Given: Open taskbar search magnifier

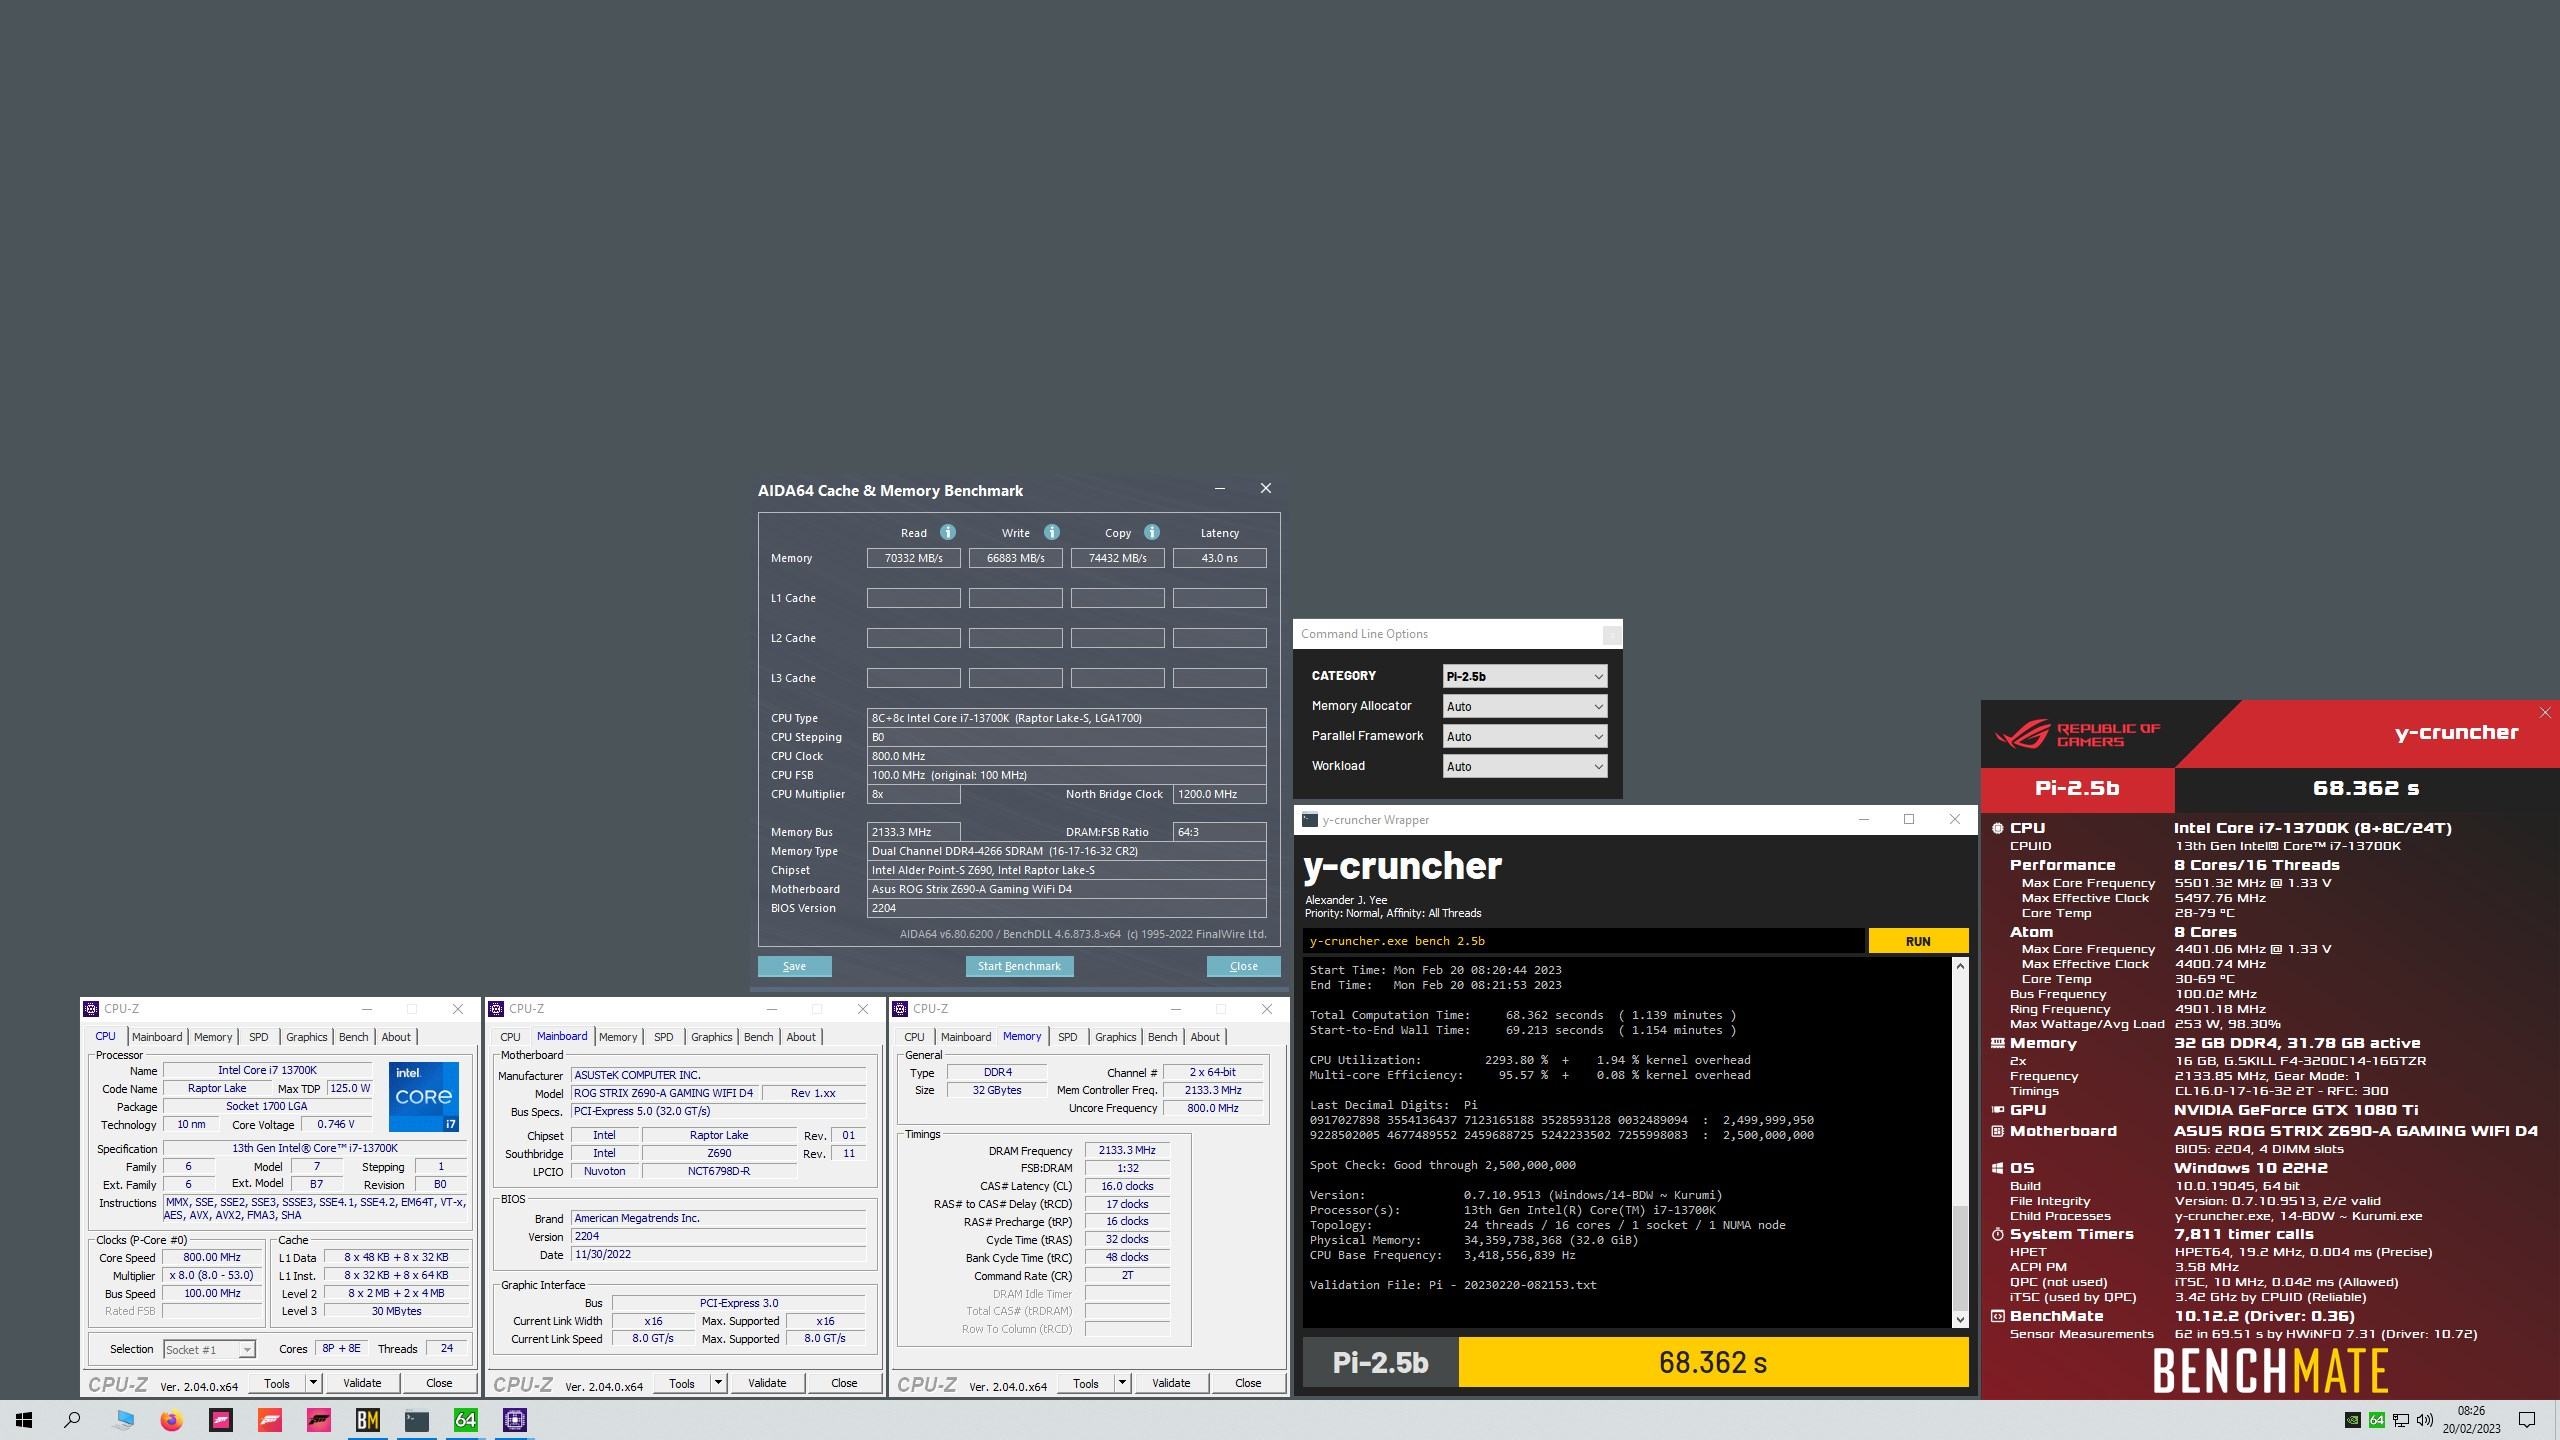Looking at the screenshot, I should click(x=72, y=1420).
